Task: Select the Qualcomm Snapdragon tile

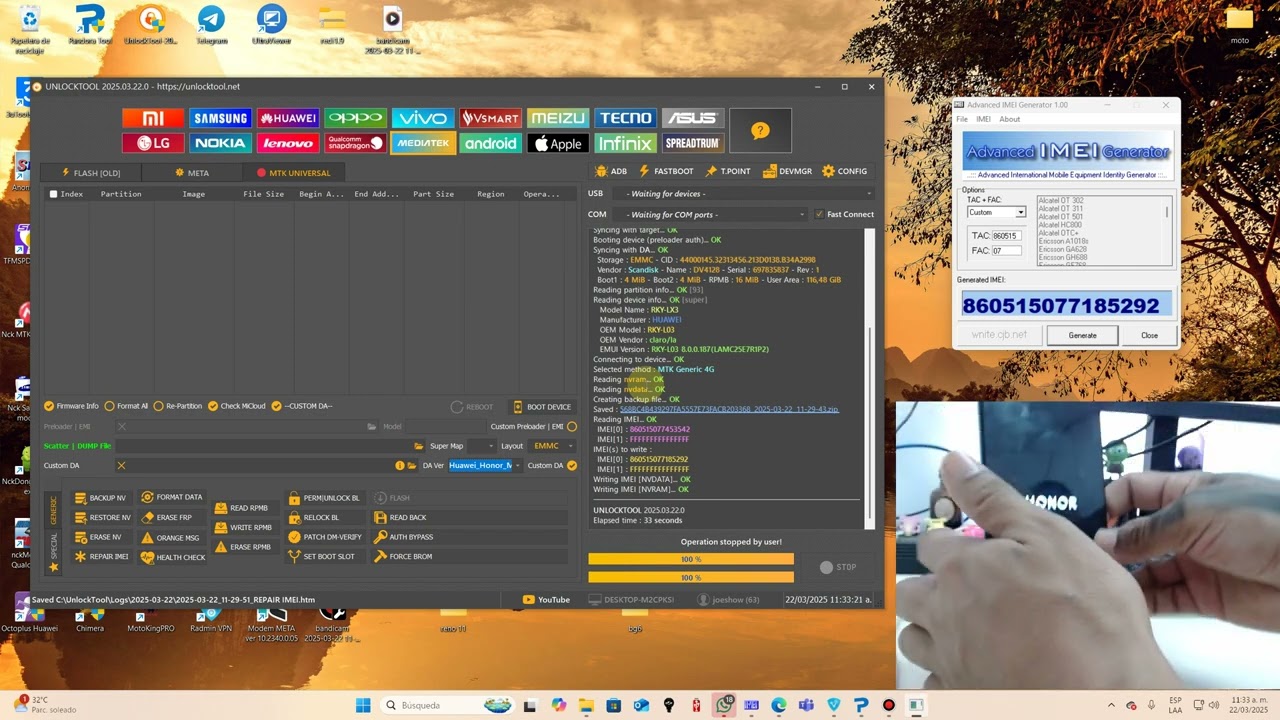Action: click(355, 143)
